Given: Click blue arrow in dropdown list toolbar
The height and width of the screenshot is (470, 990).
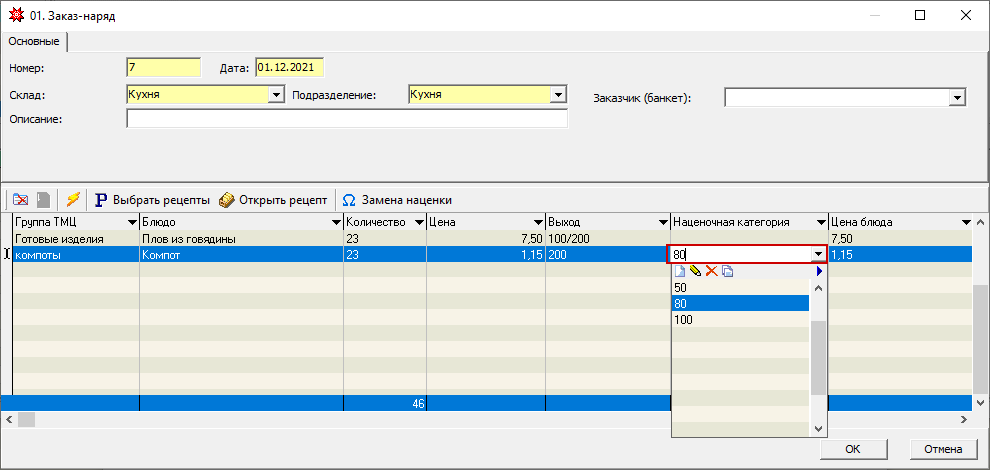Looking at the screenshot, I should 820,271.
